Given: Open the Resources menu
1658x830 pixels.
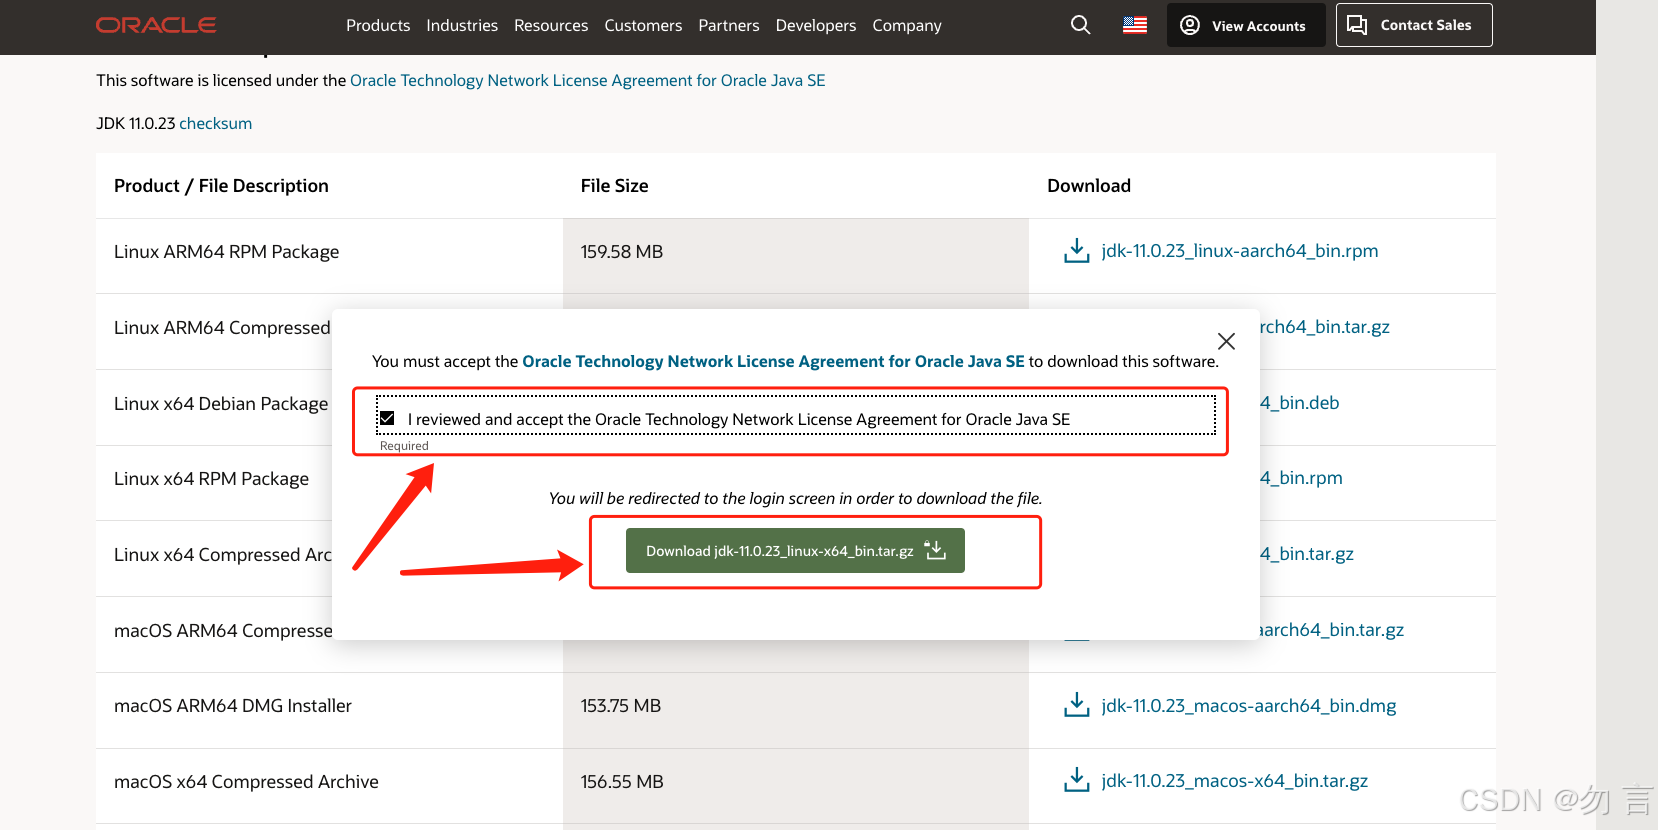Looking at the screenshot, I should click(551, 25).
